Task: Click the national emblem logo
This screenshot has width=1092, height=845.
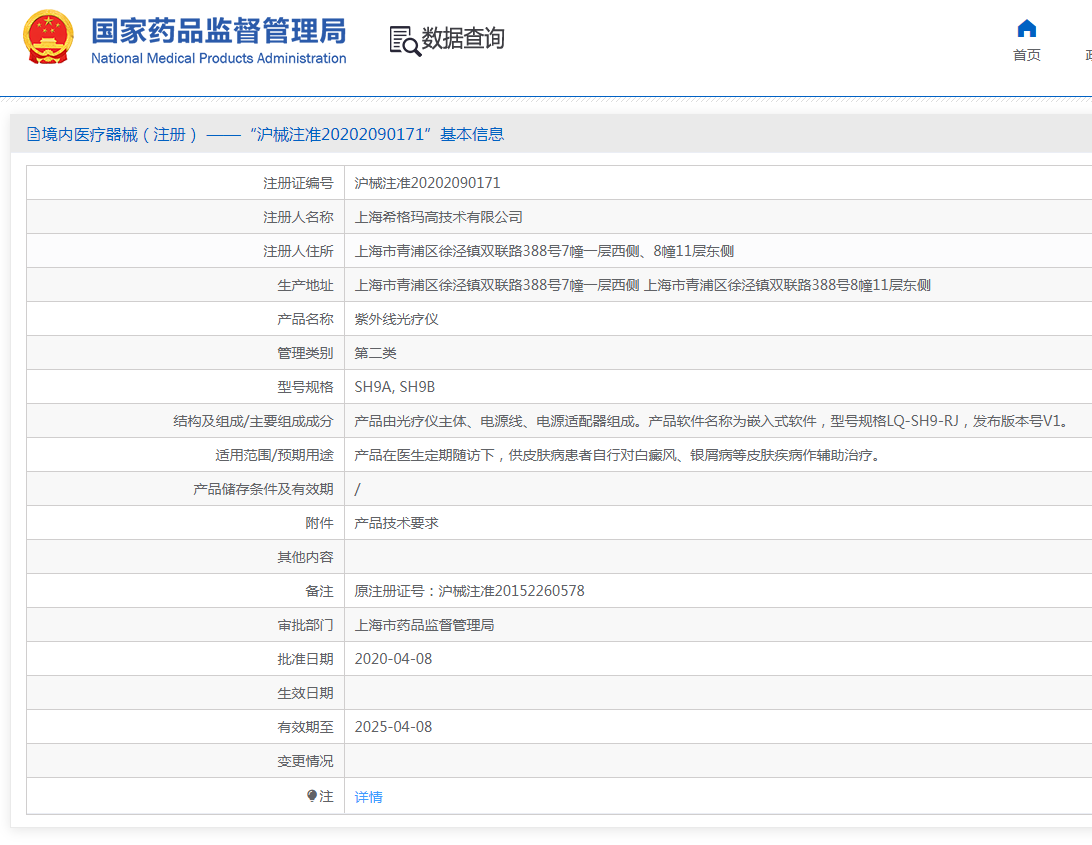Action: [48, 38]
